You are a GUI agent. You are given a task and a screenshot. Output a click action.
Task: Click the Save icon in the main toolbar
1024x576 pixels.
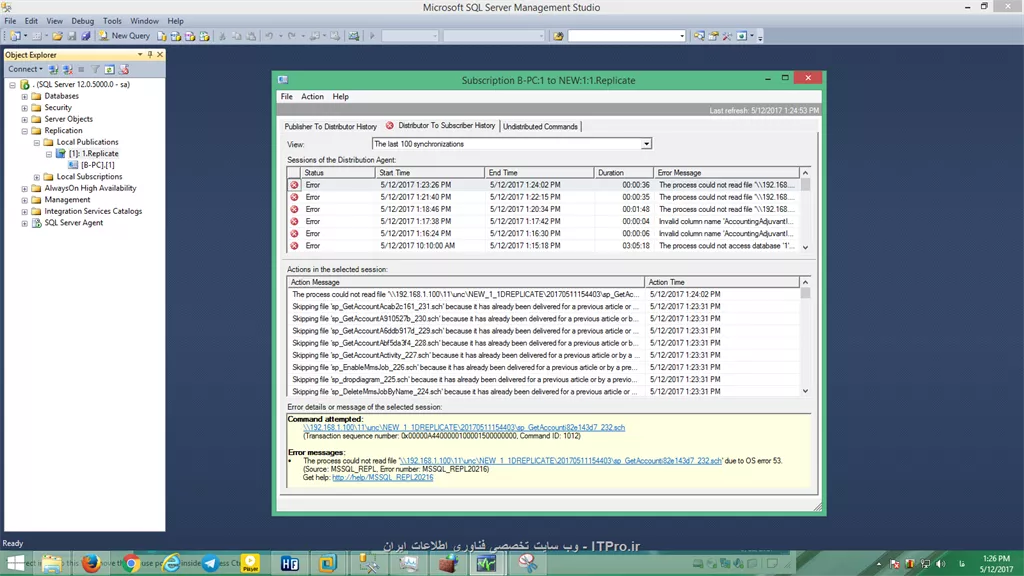(72, 36)
